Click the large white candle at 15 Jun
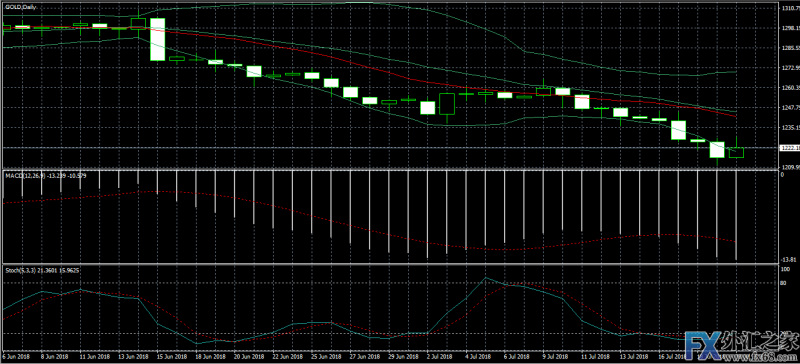Viewport: 800px width, 364px height. pyautogui.click(x=157, y=39)
